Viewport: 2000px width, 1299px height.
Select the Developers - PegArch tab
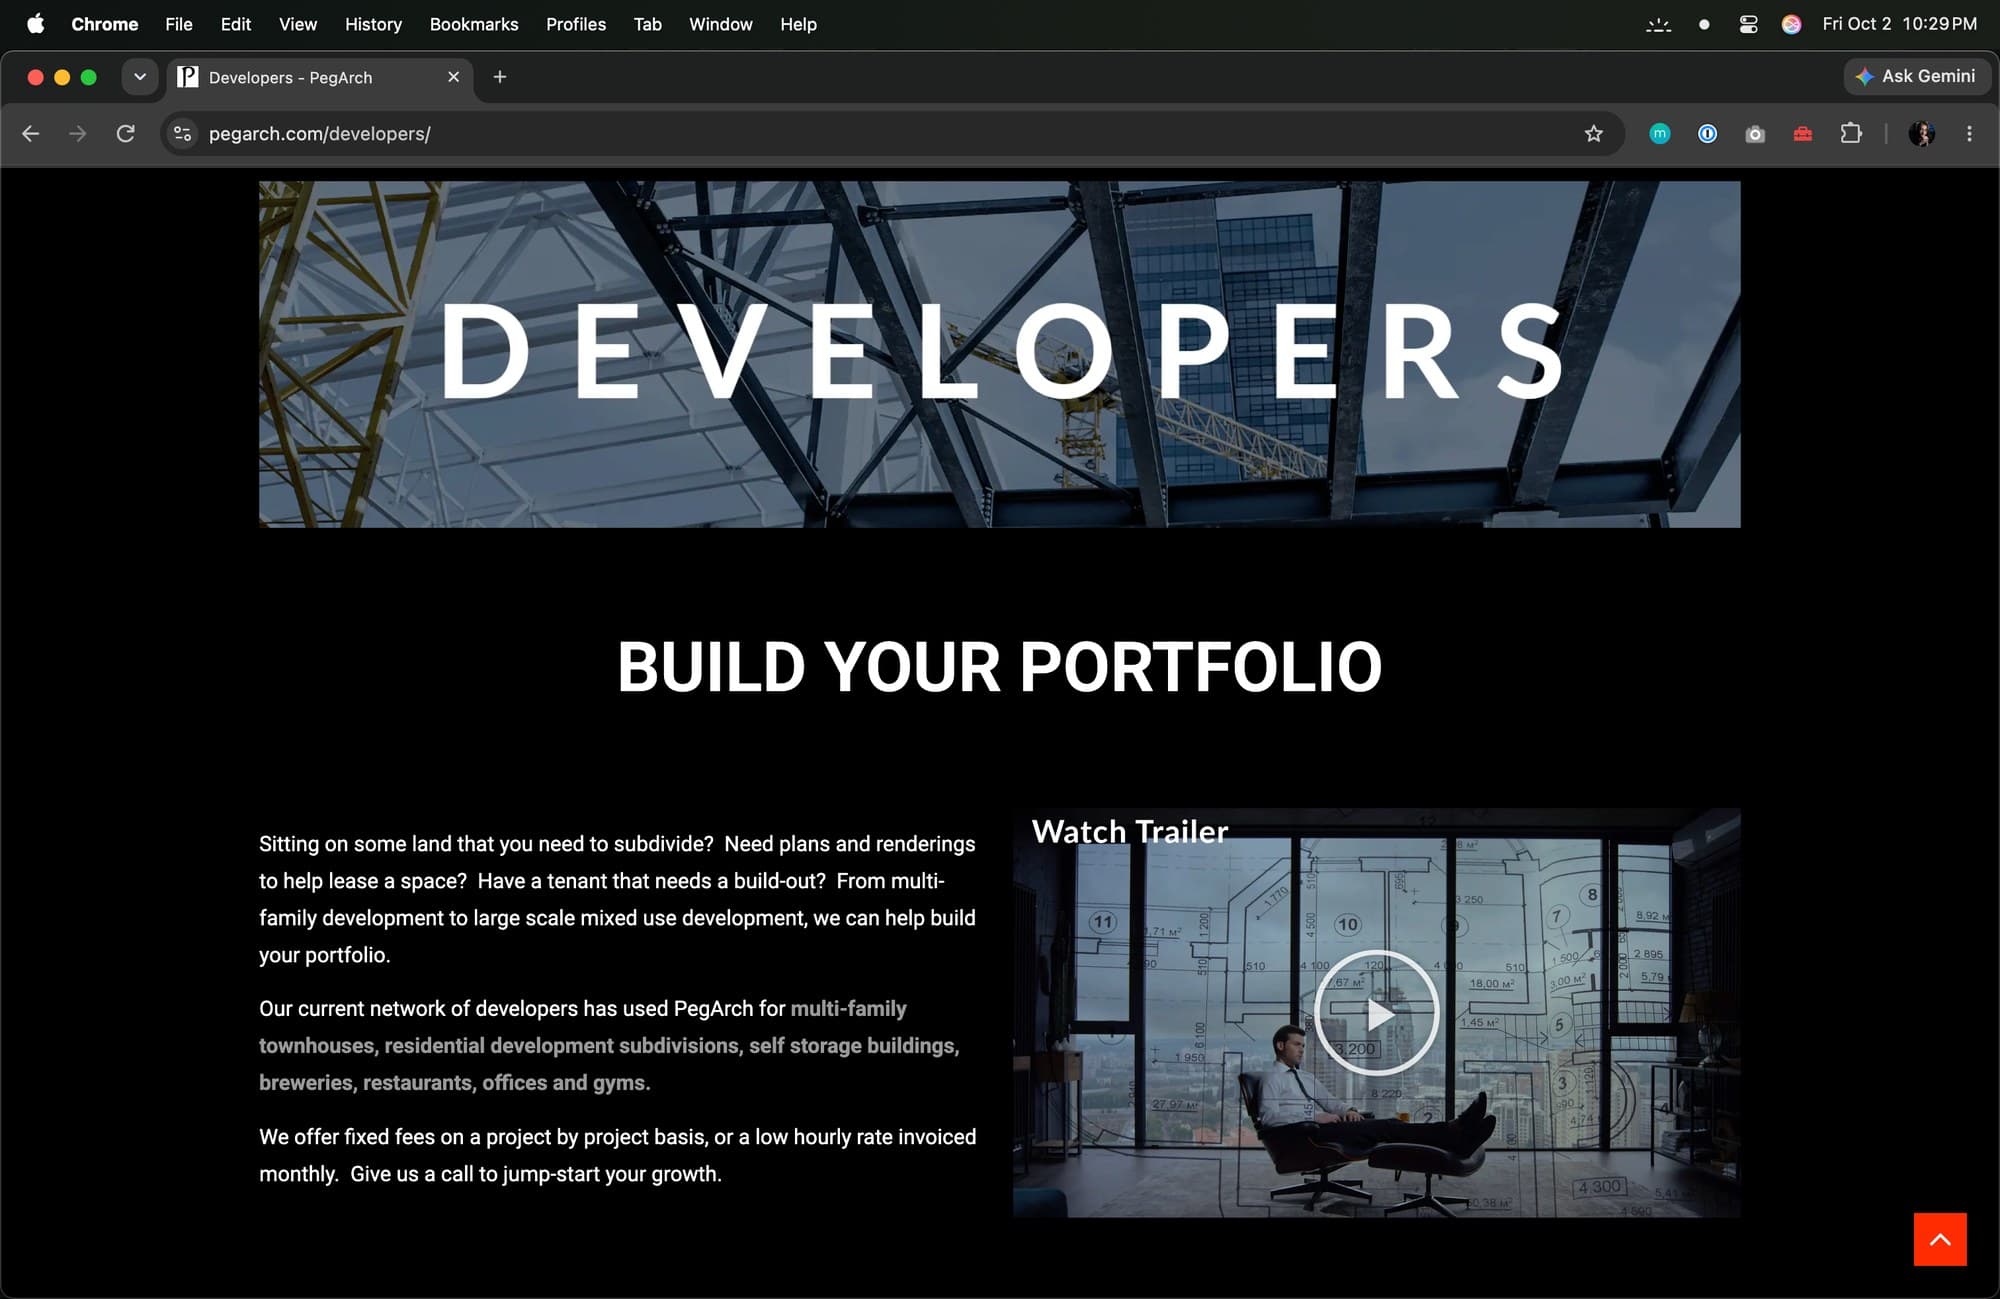[320, 77]
